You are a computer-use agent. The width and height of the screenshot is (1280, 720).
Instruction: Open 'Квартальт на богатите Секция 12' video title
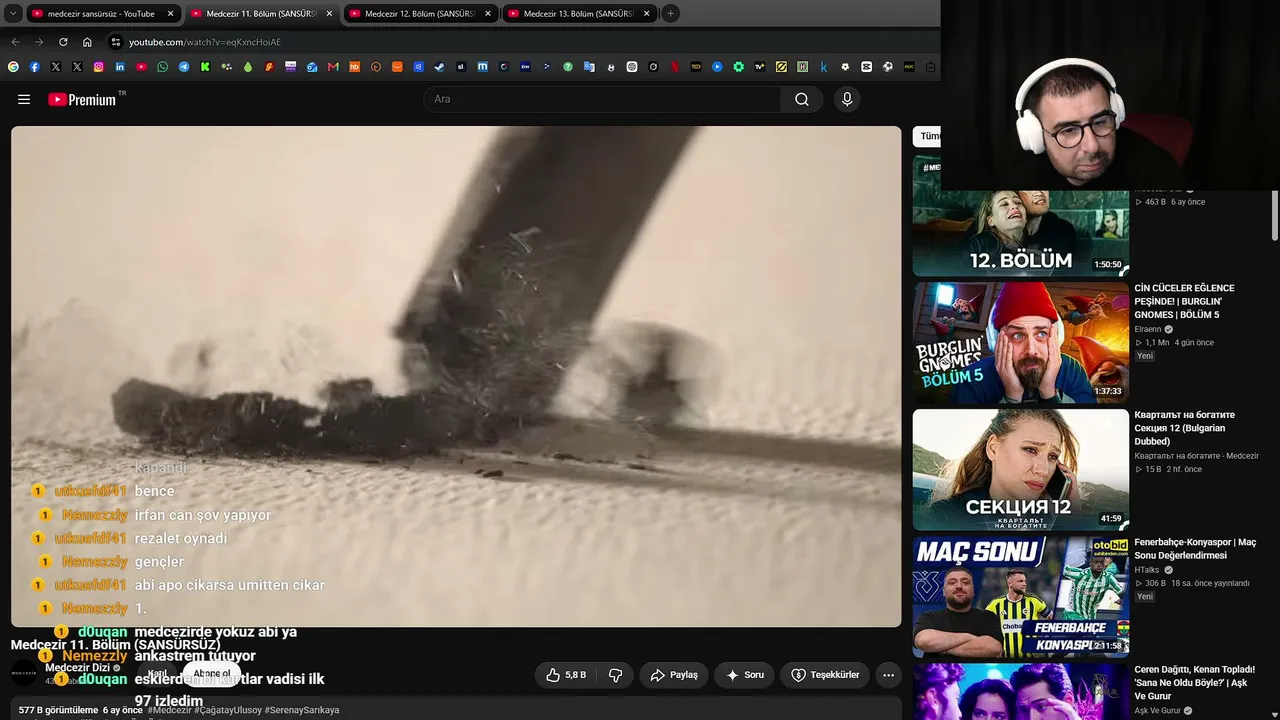(1184, 428)
